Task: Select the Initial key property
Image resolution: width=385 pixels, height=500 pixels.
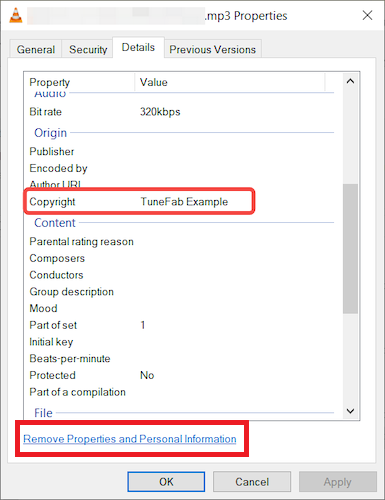Action: point(51,342)
